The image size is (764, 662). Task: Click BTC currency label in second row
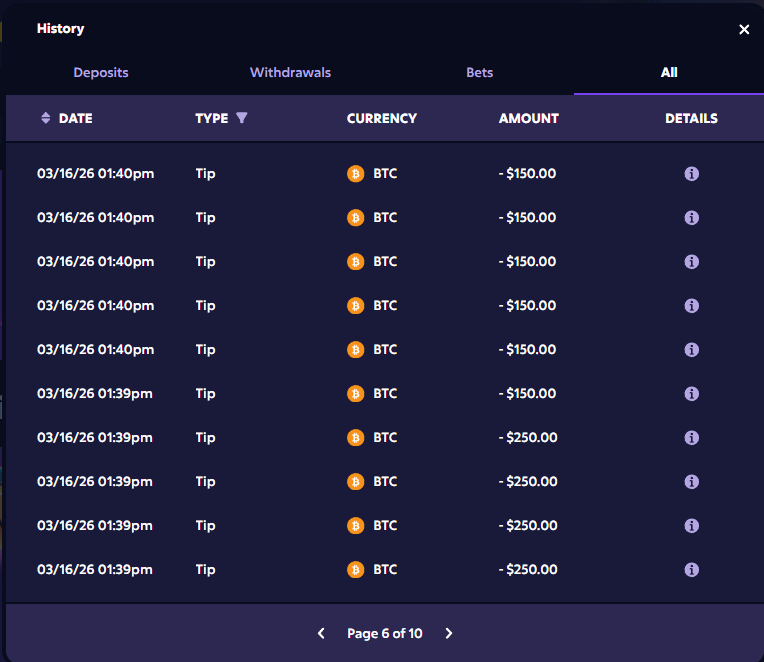pyautogui.click(x=385, y=218)
